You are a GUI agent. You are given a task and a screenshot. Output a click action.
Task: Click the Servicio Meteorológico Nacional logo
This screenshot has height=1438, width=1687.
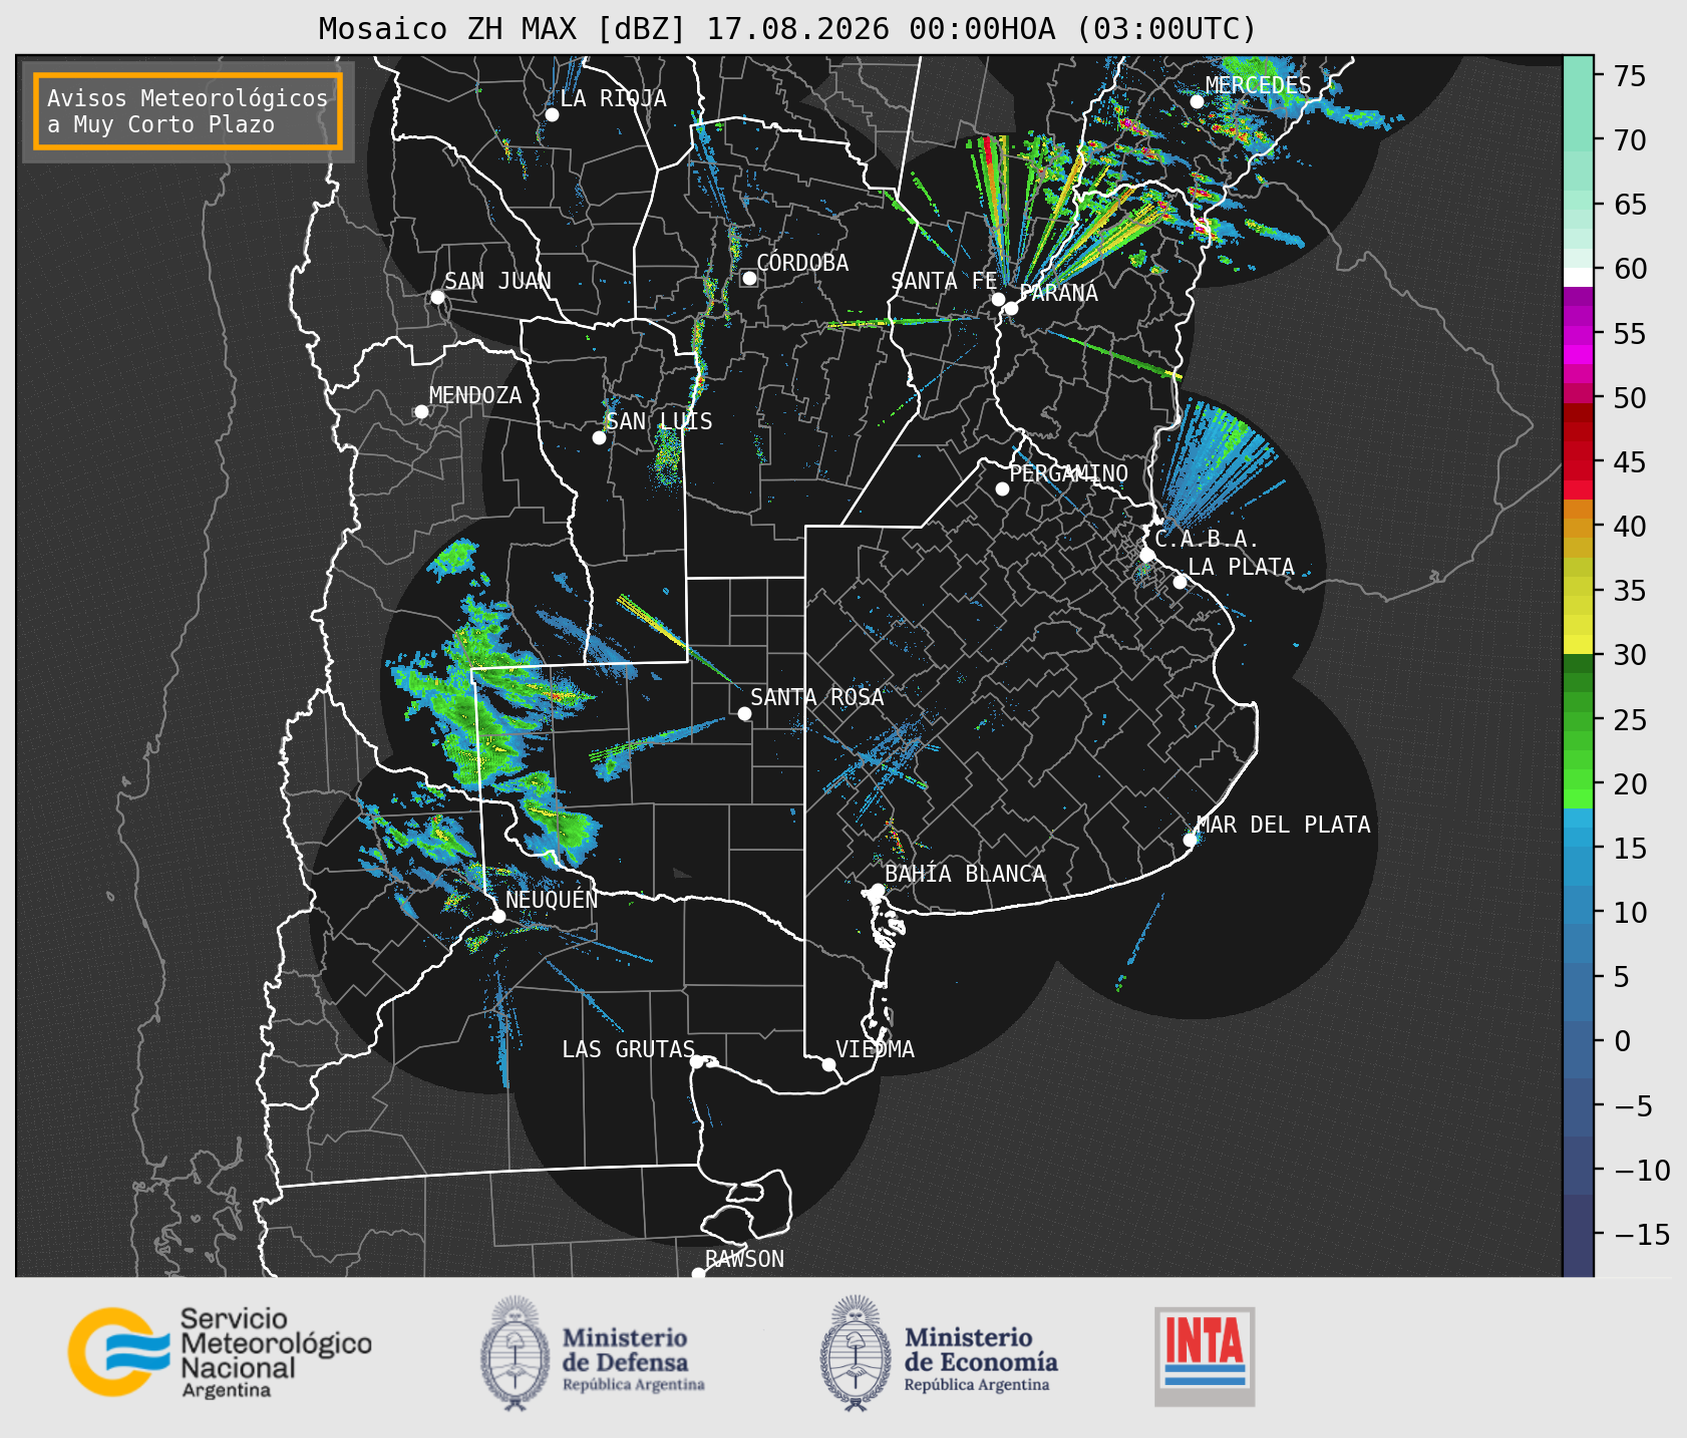[220, 1352]
